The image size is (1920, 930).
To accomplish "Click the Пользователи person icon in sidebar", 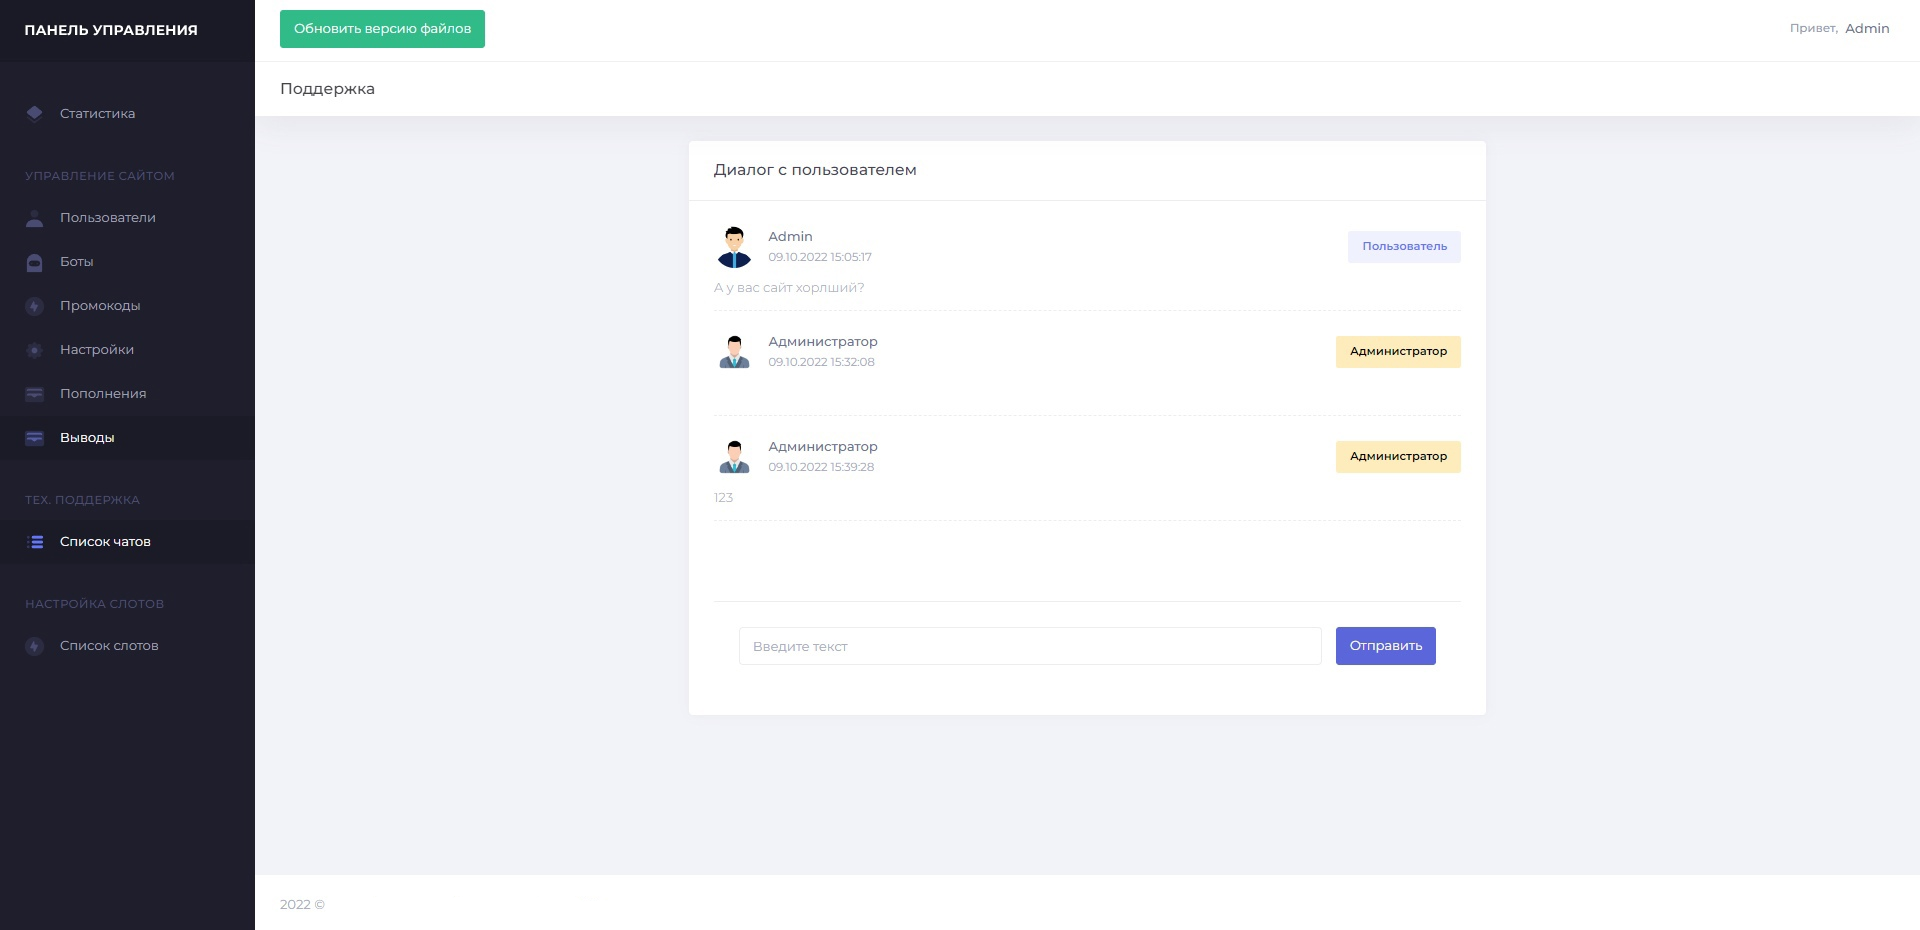I will tap(35, 218).
